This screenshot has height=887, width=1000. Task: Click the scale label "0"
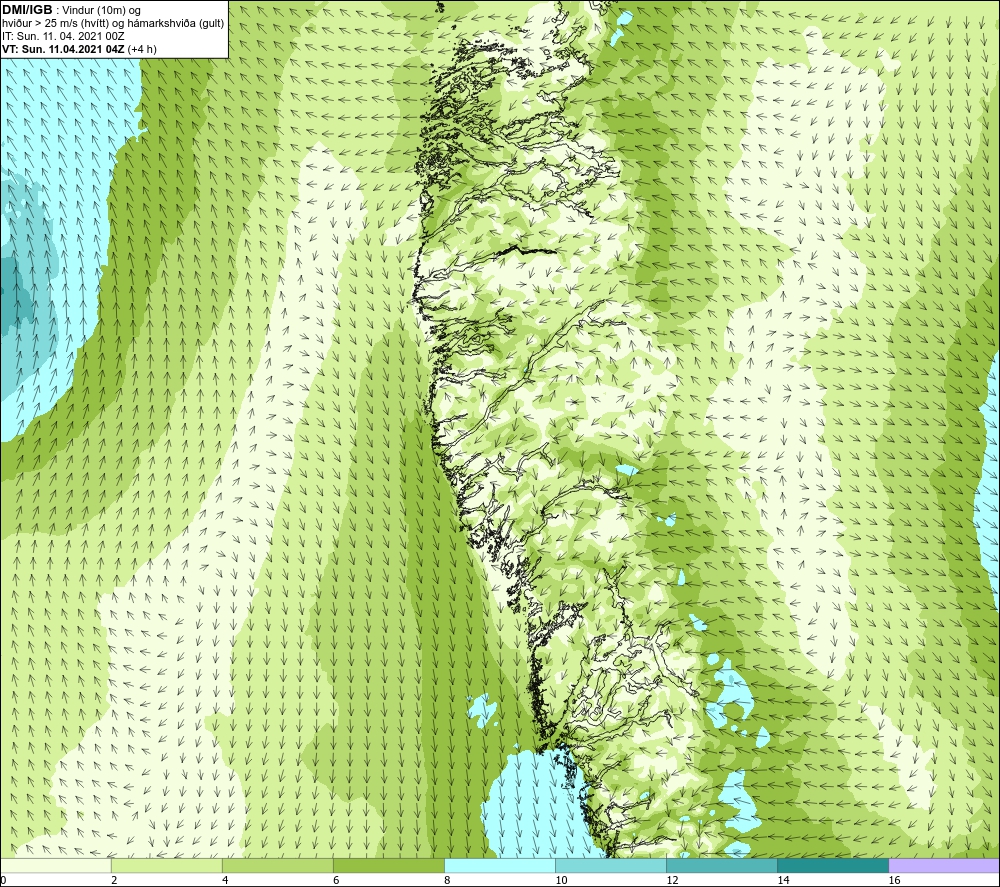3,881
